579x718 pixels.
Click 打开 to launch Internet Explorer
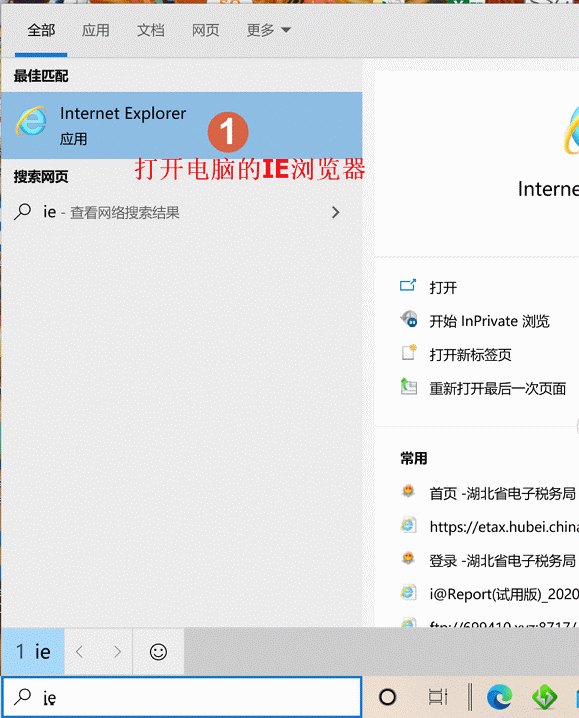tap(443, 288)
